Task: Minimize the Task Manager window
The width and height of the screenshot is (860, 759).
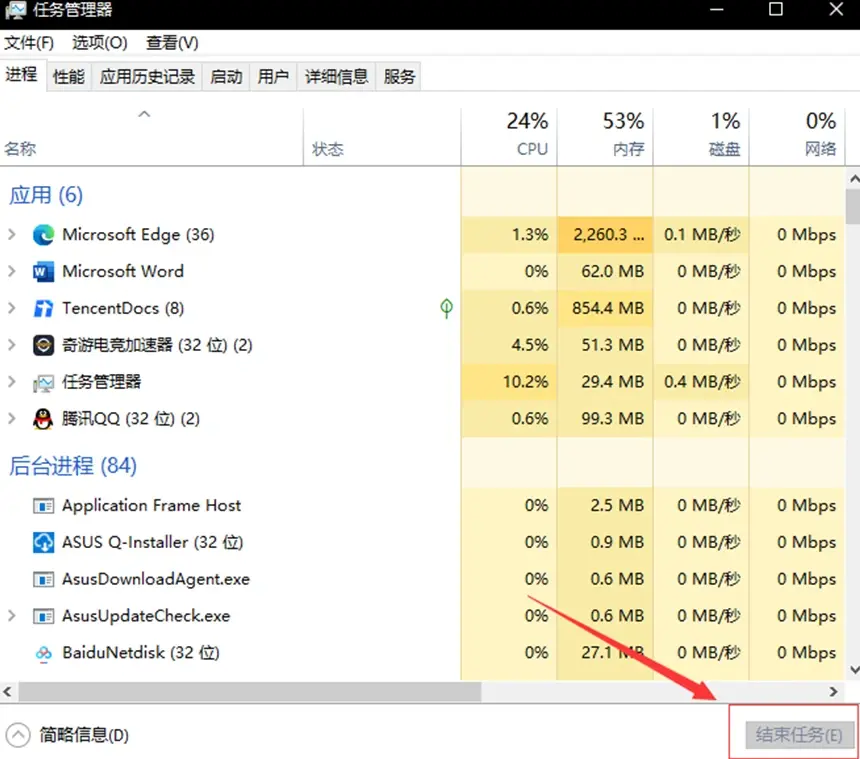Action: [717, 9]
